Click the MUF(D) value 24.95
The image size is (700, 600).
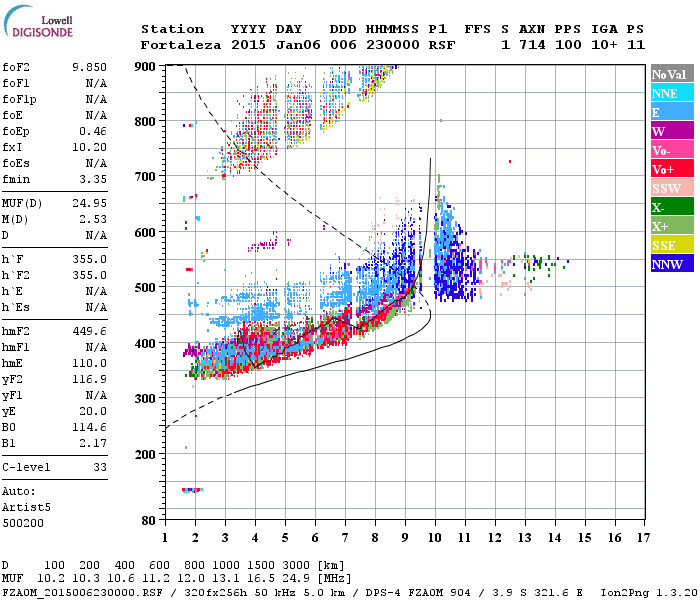pyautogui.click(x=89, y=204)
